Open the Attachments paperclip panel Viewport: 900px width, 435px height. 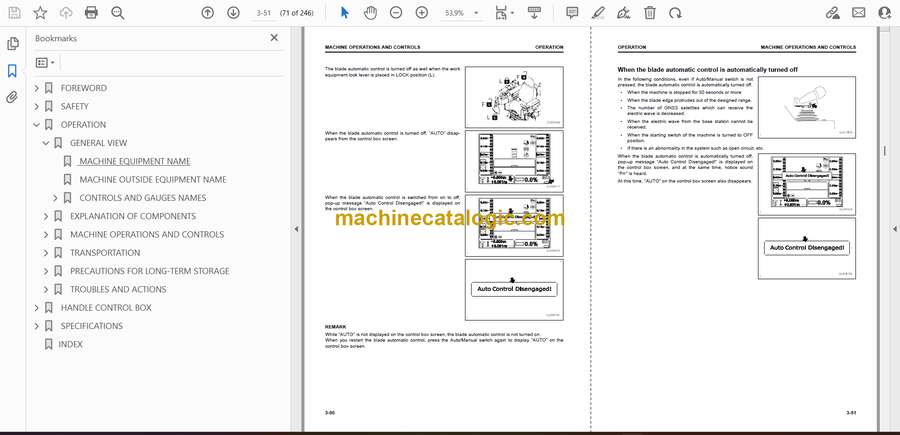(x=13, y=97)
